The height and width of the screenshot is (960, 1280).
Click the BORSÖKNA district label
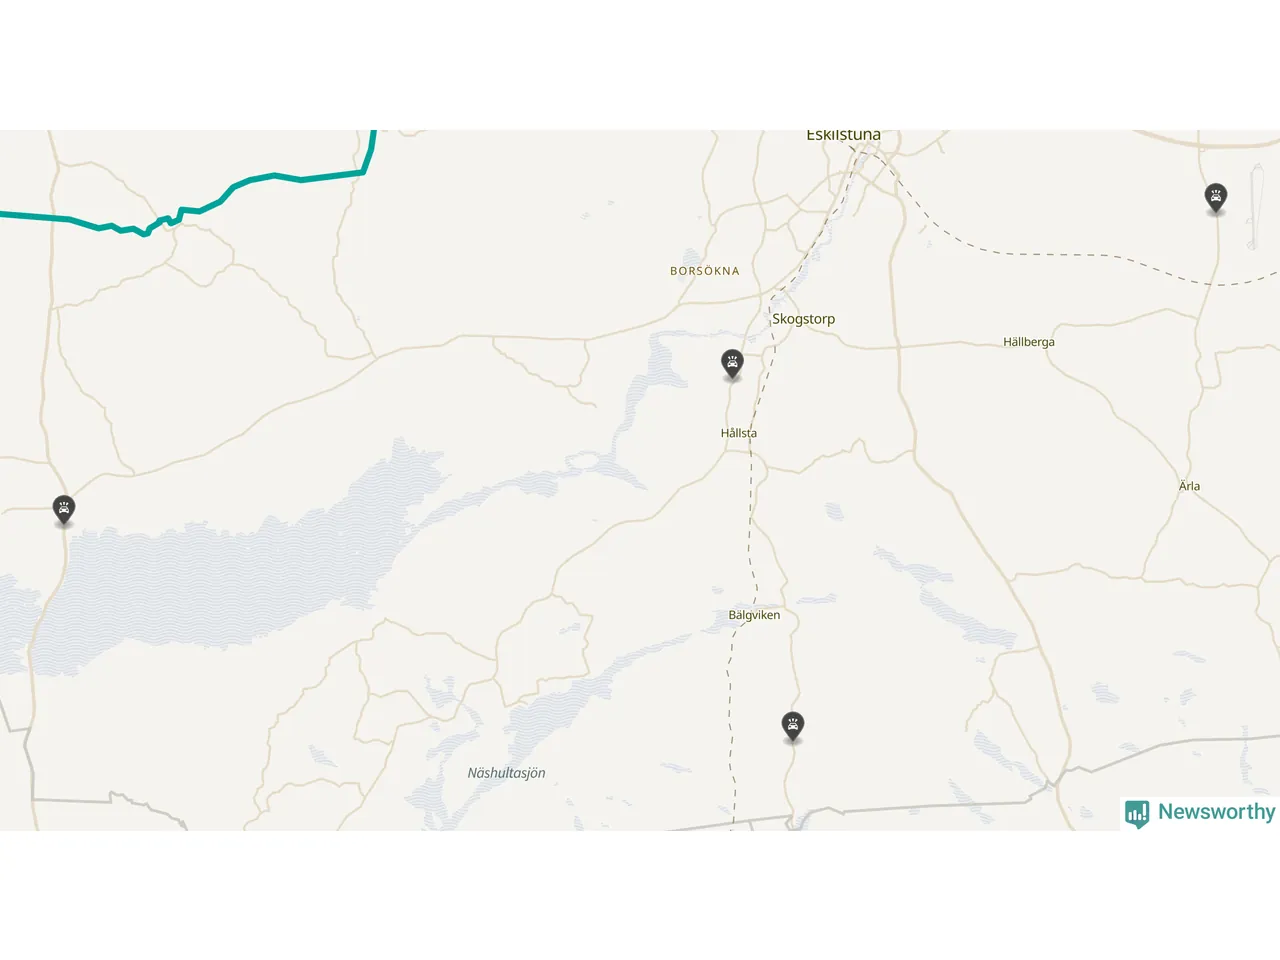705,271
